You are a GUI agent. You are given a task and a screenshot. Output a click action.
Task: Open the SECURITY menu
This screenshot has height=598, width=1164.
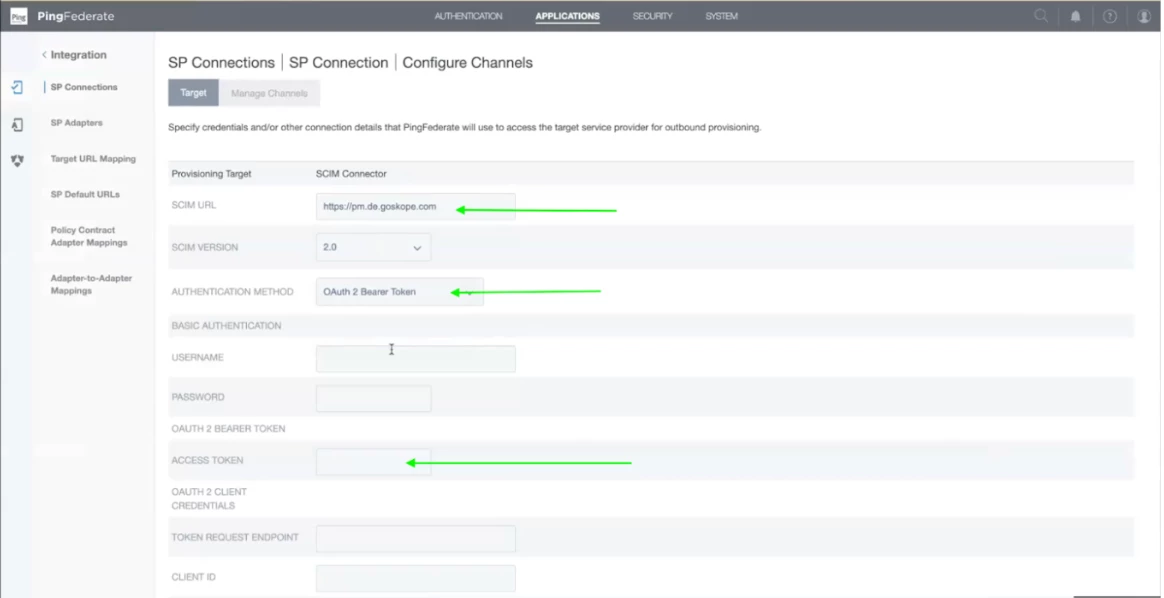pyautogui.click(x=653, y=16)
